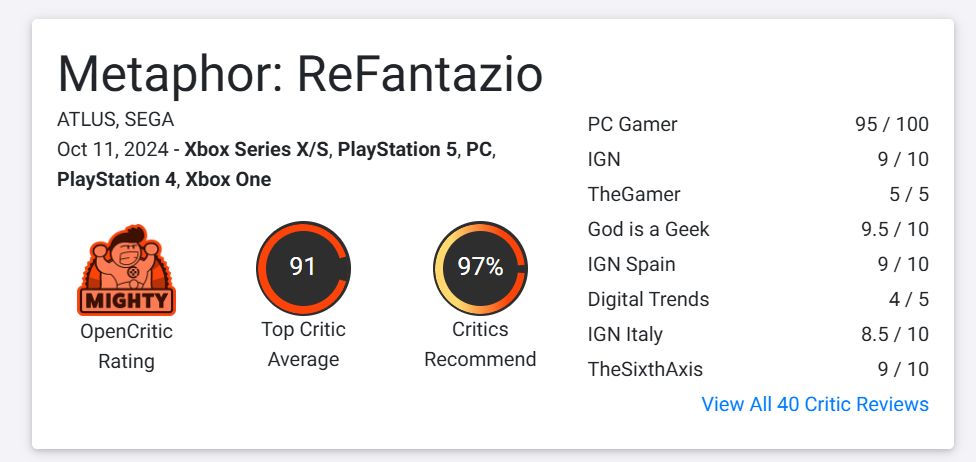Click the PC Gamer 95 / 100 score
Screen dimensions: 976x462
tap(892, 125)
